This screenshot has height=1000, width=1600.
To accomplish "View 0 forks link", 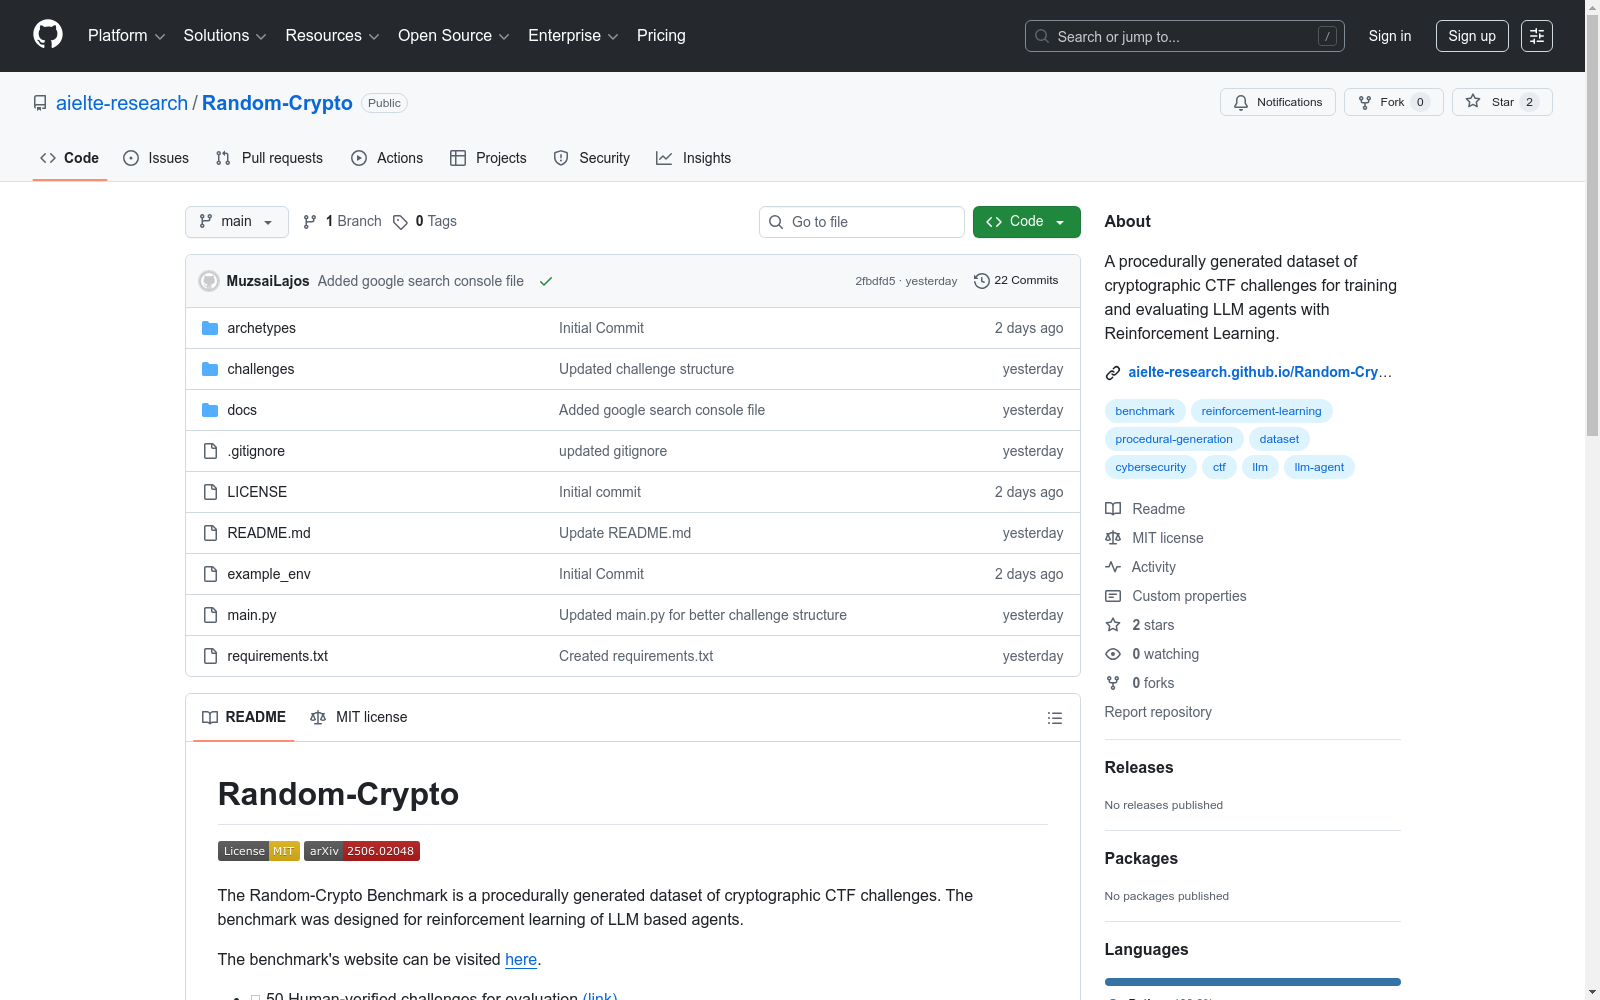I will click(x=1140, y=683).
